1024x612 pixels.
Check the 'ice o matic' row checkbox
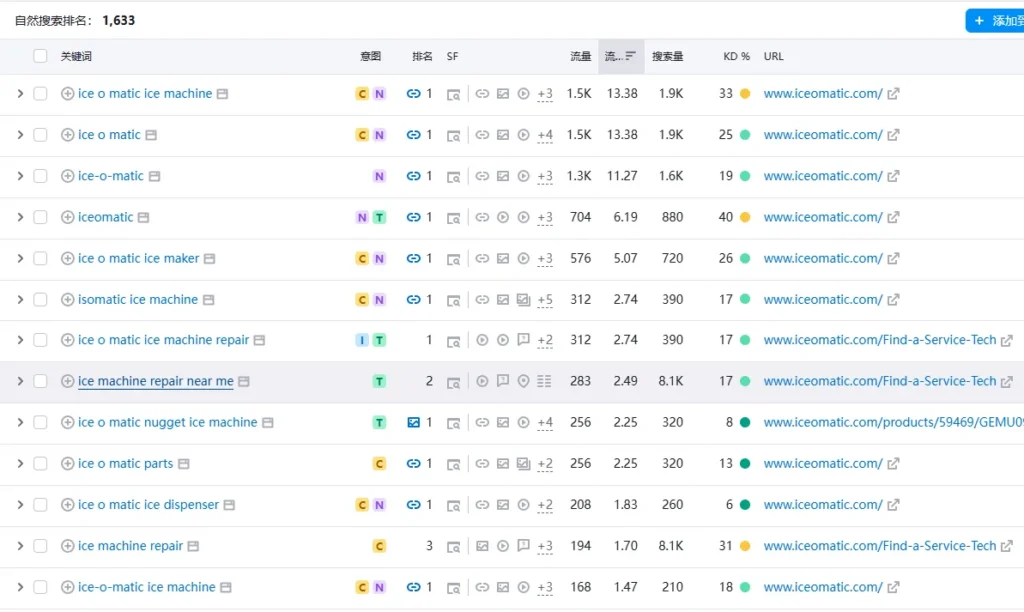click(40, 135)
